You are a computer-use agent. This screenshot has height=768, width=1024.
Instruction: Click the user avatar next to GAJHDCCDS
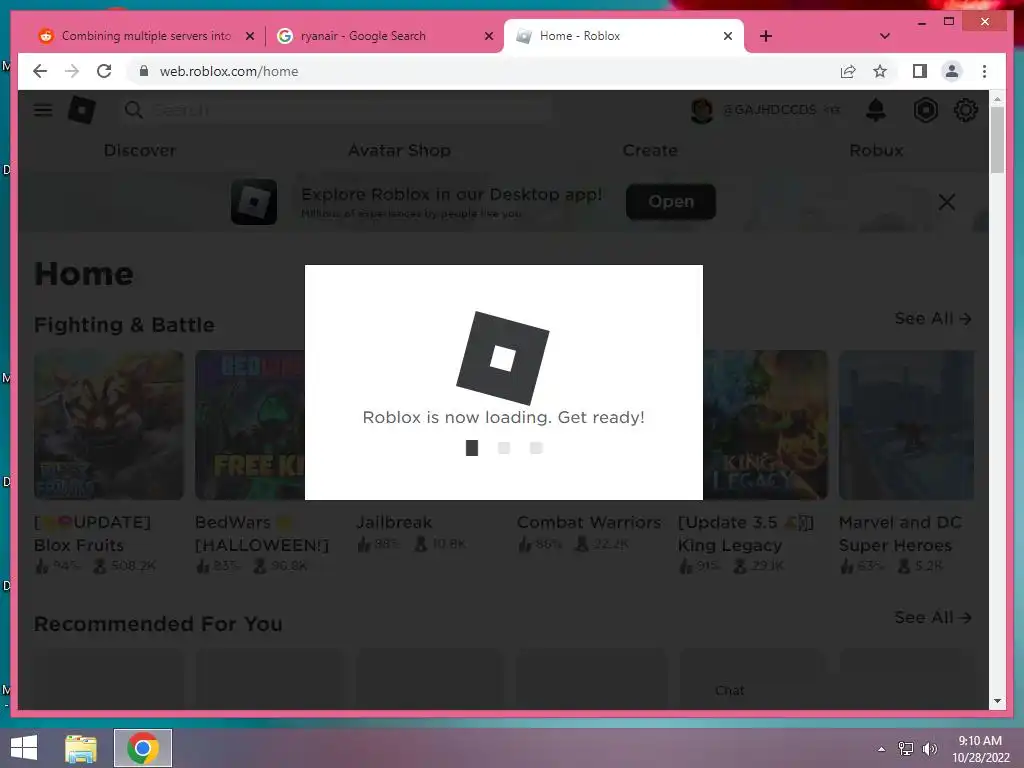702,110
